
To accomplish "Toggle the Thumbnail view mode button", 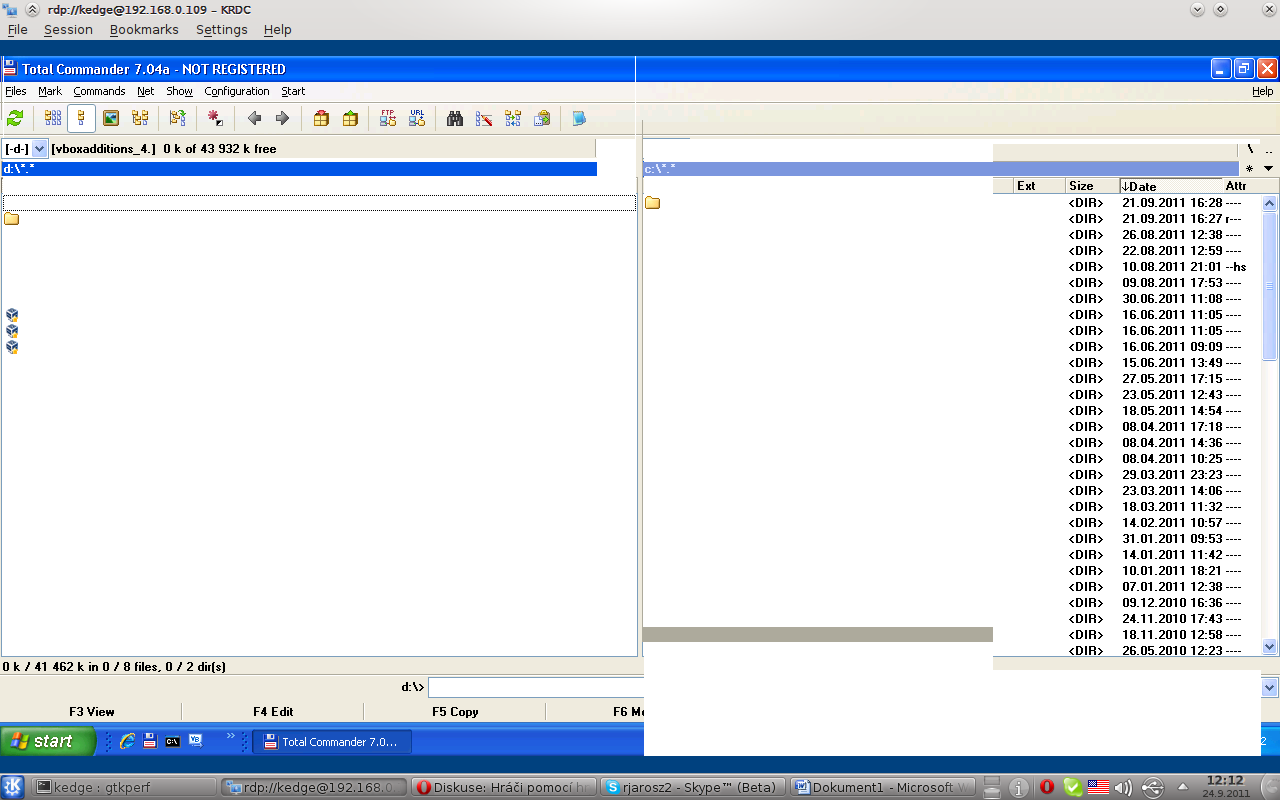I will pos(111,118).
